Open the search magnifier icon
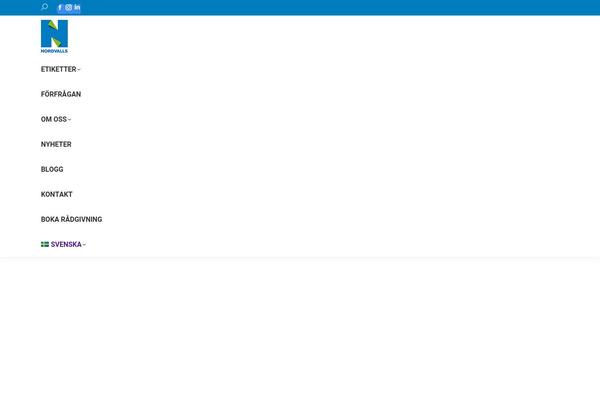The width and height of the screenshot is (600, 400). (44, 7)
